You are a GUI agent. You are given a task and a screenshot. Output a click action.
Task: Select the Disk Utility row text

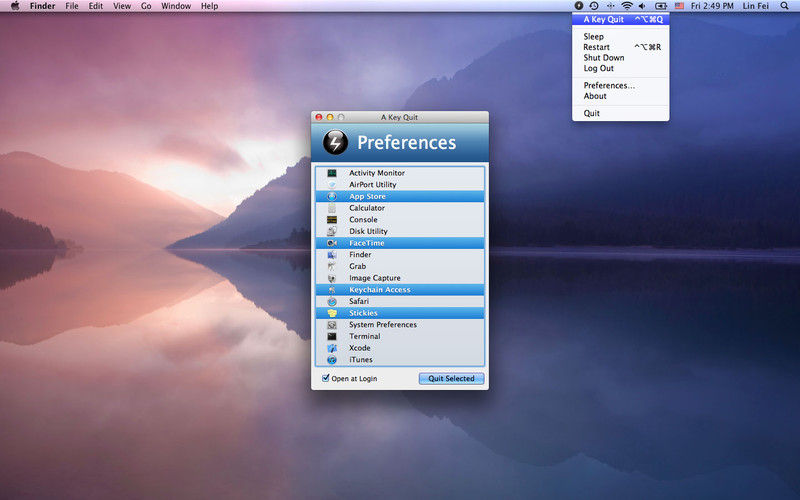pyautogui.click(x=368, y=232)
